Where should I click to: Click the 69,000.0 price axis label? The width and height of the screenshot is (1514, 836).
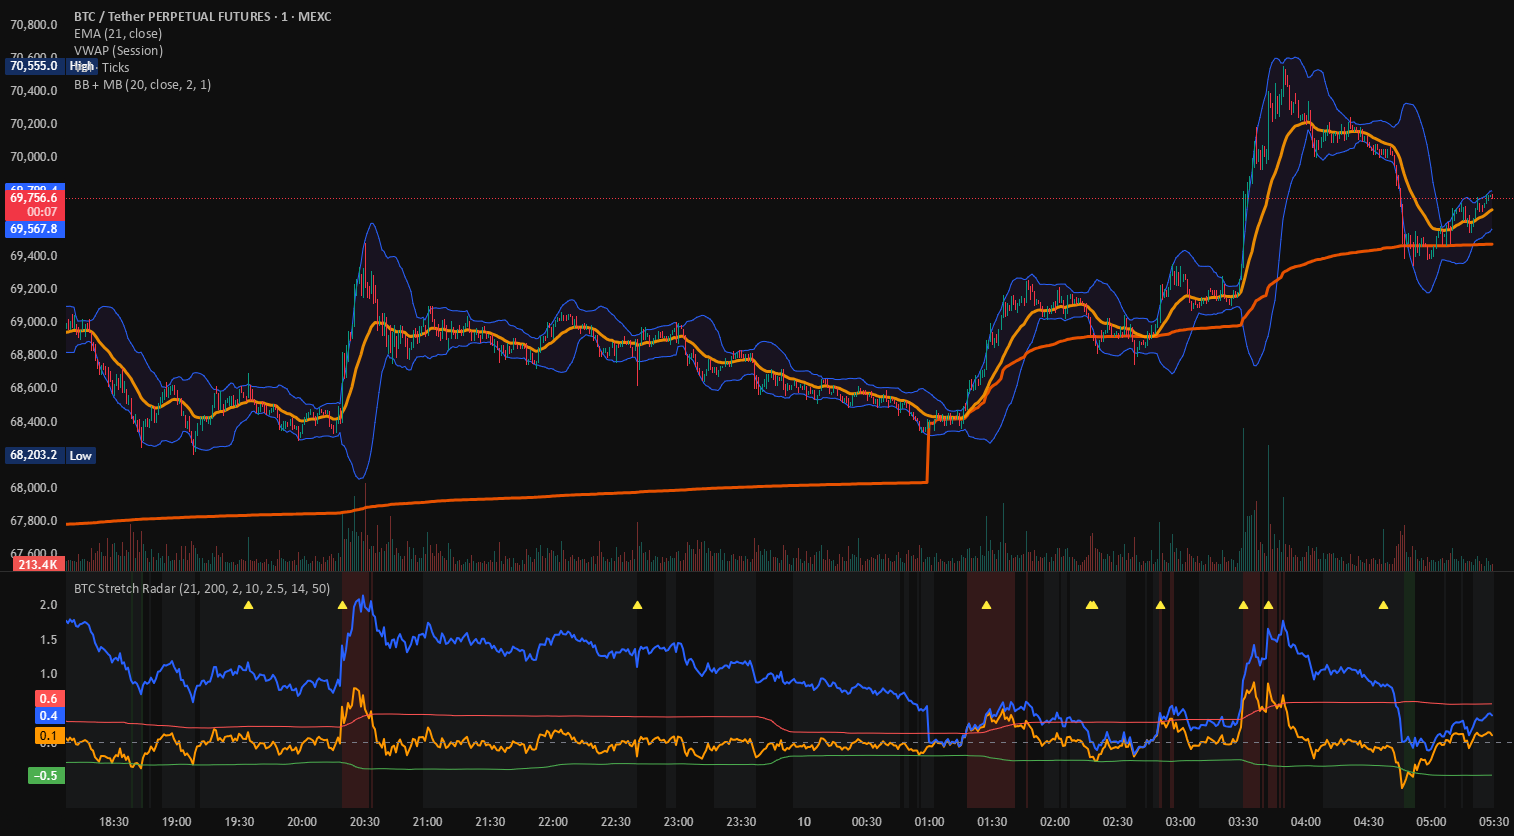tap(34, 322)
